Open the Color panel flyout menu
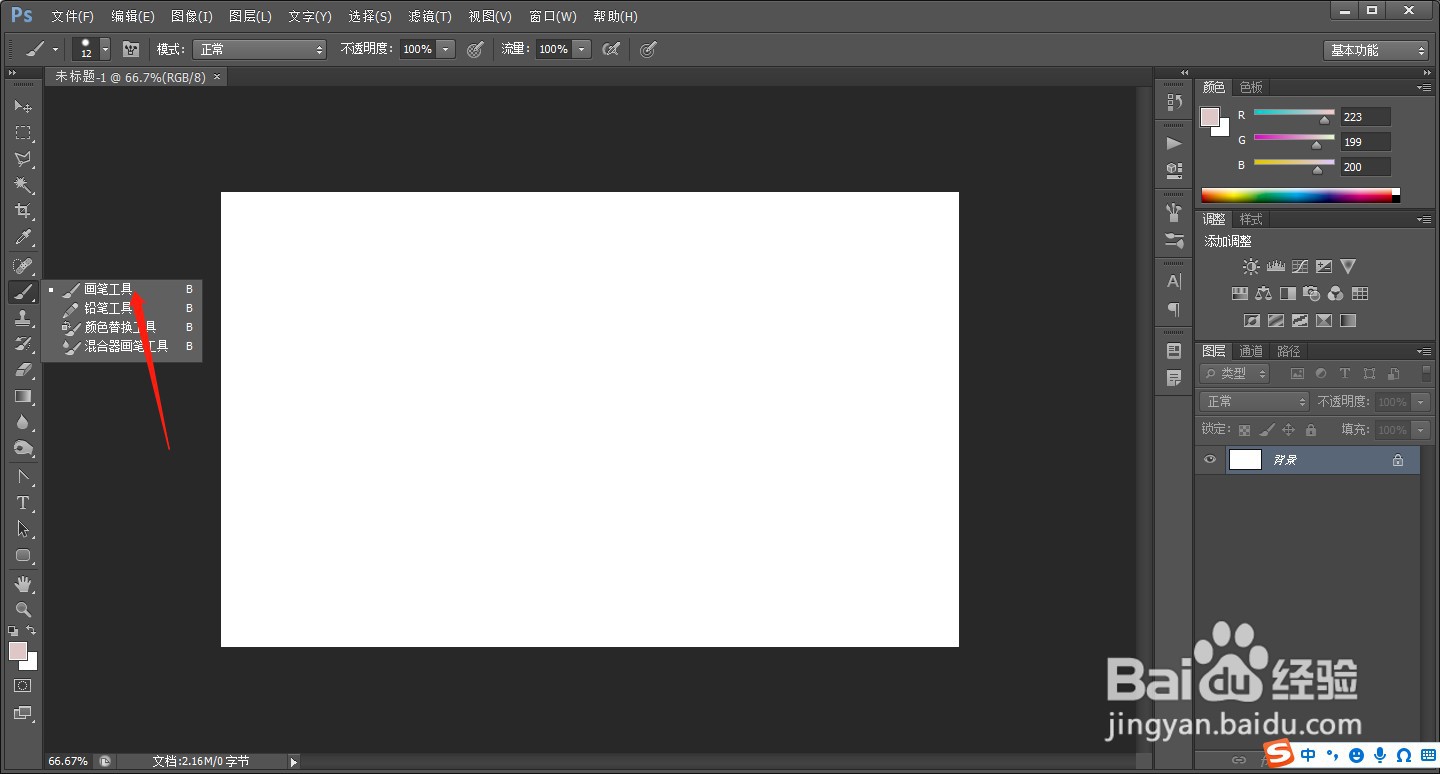 point(1424,87)
